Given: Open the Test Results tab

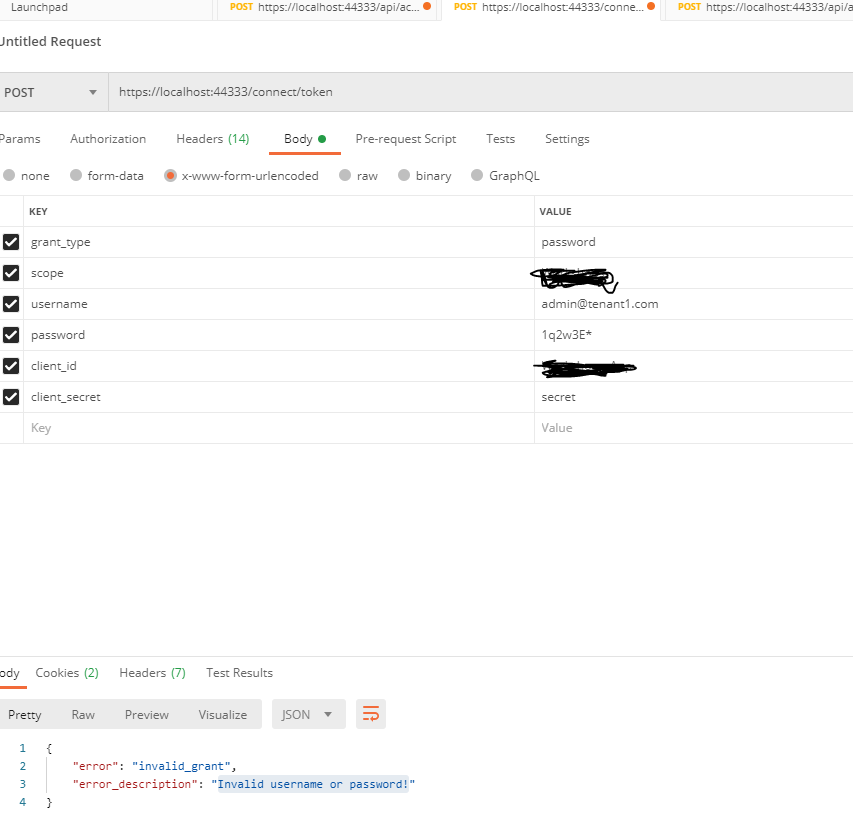Looking at the screenshot, I should coord(239,672).
